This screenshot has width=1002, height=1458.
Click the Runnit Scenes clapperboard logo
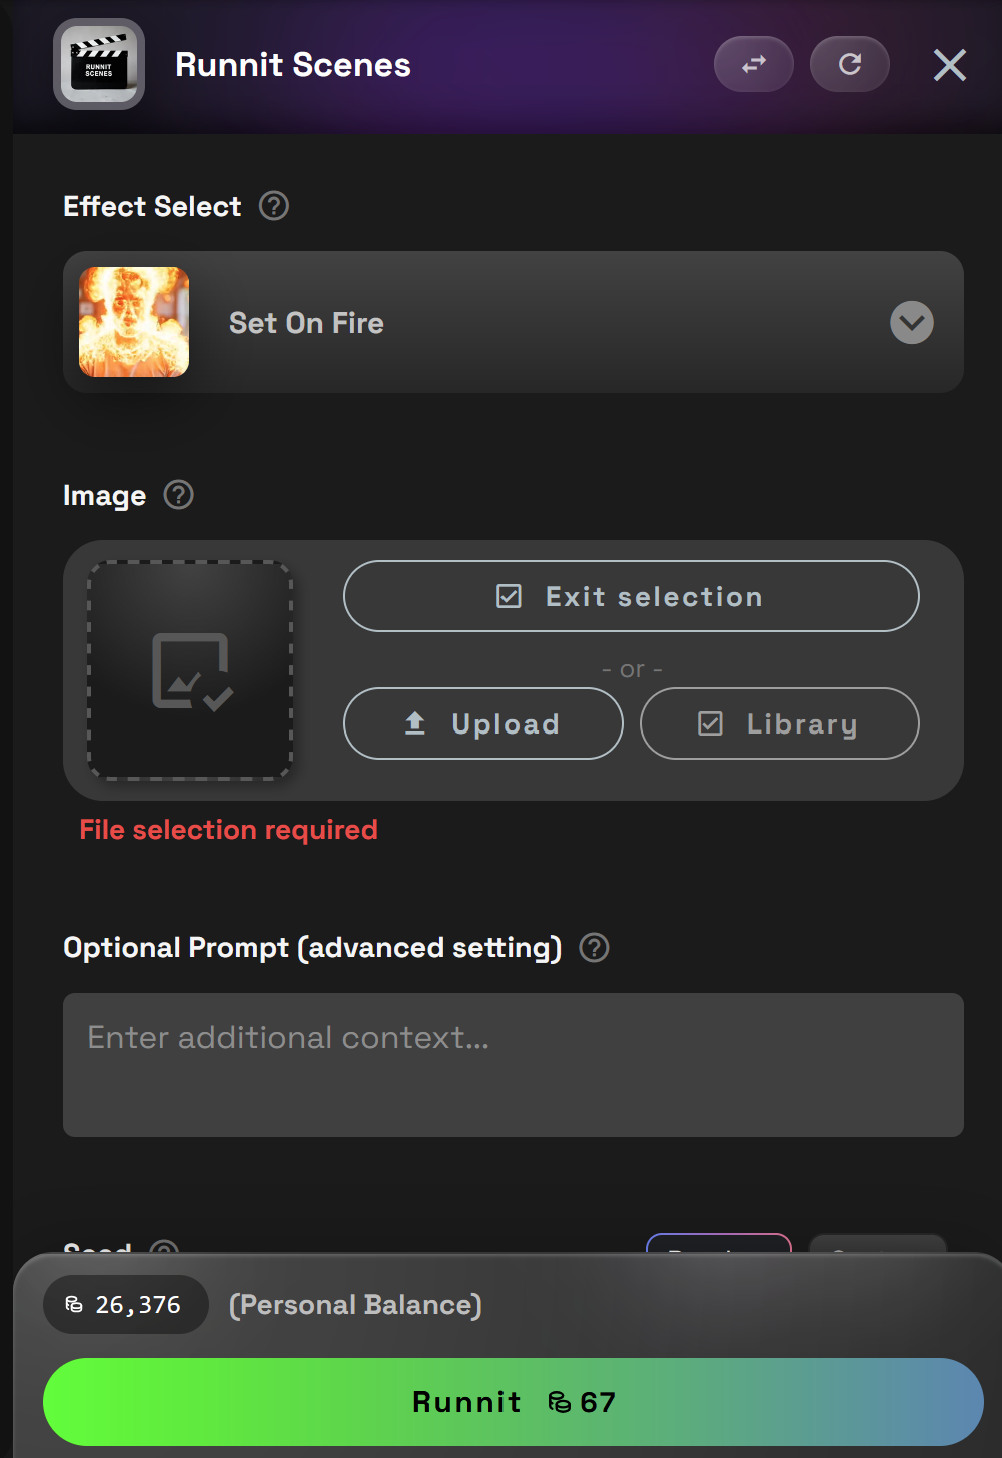99,64
